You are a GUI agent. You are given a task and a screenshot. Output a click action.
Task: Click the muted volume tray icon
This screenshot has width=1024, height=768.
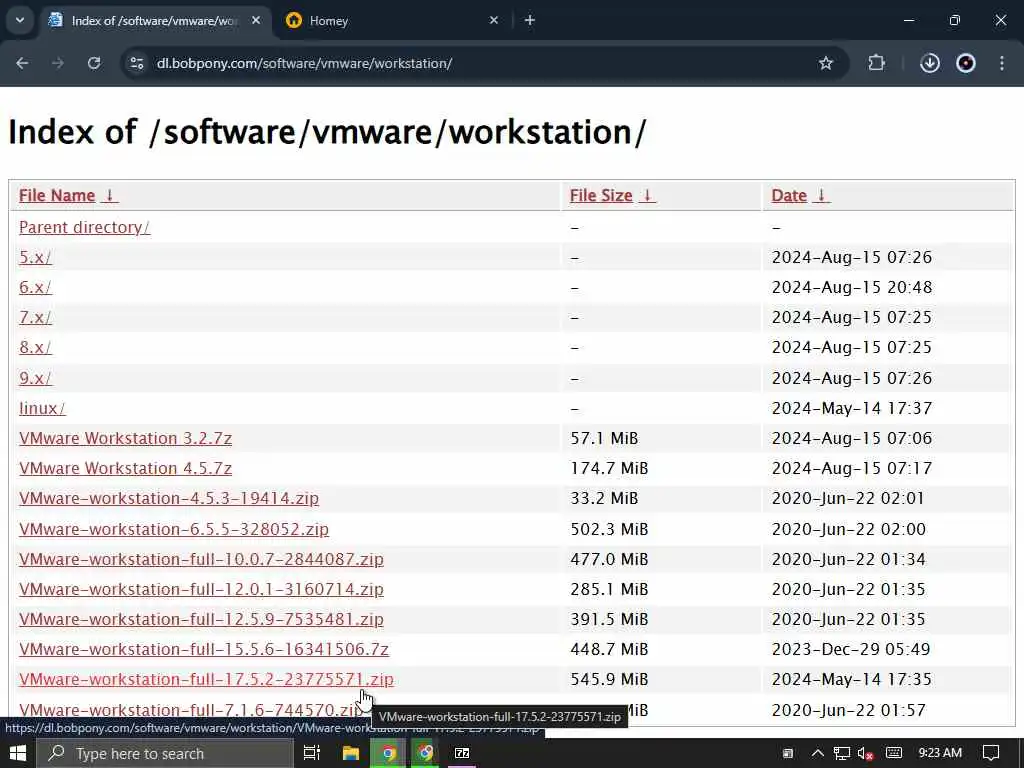click(866, 753)
